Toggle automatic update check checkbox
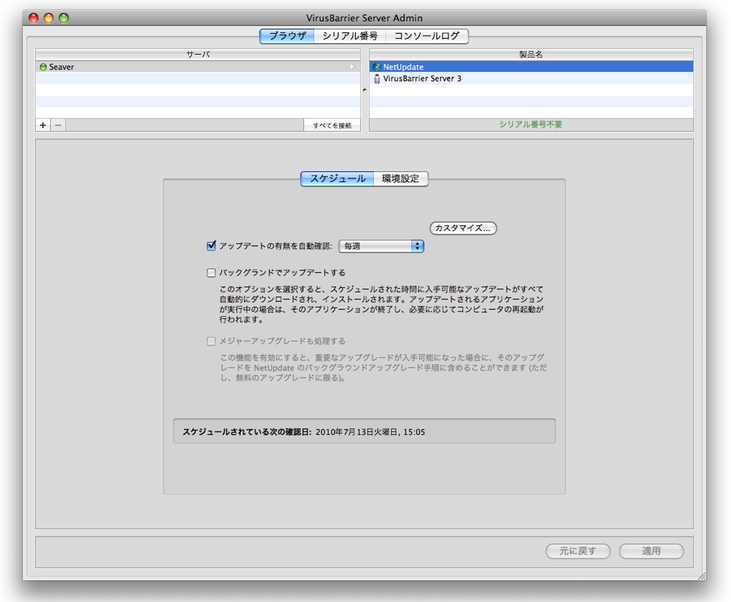Image resolution: width=731 pixels, height=602 pixels. click(211, 245)
